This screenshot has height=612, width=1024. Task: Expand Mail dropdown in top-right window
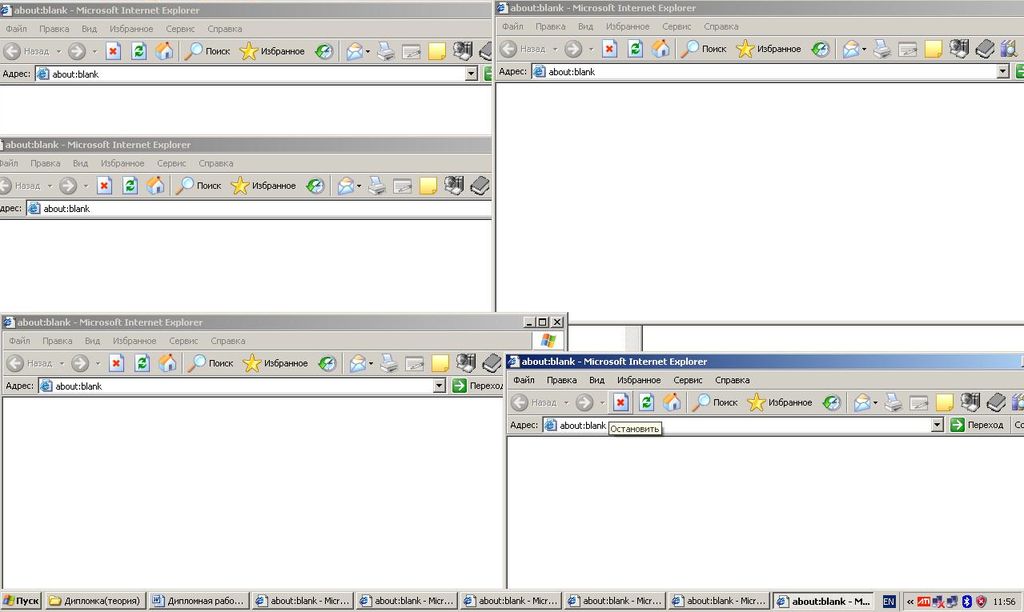coord(865,48)
